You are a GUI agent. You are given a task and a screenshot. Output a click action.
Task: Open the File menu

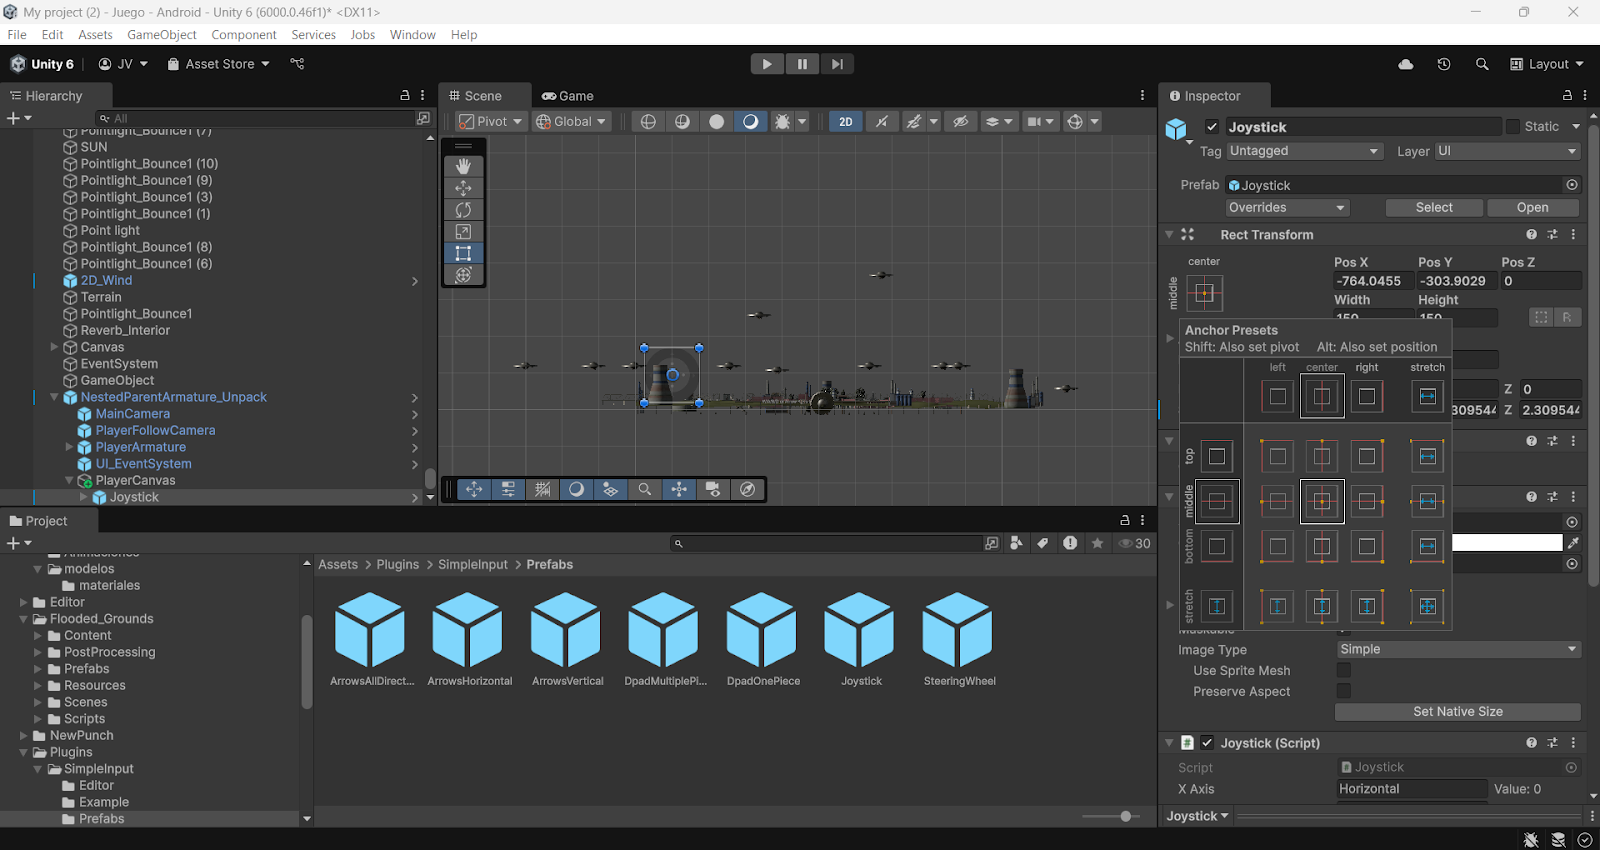[17, 35]
